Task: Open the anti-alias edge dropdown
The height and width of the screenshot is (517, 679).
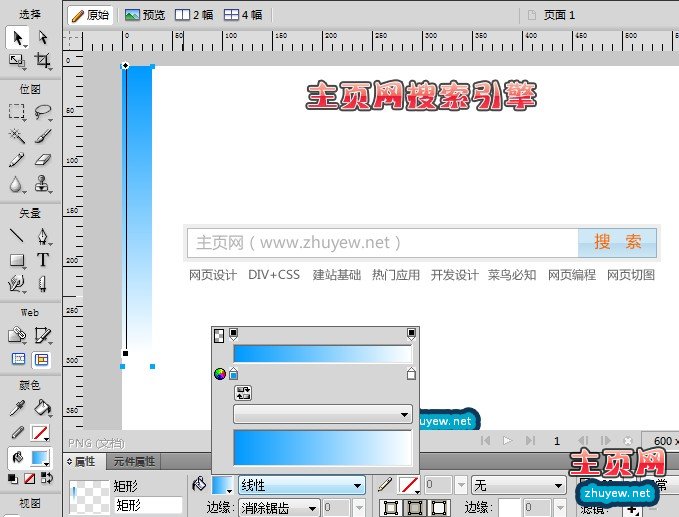Action: (279, 508)
